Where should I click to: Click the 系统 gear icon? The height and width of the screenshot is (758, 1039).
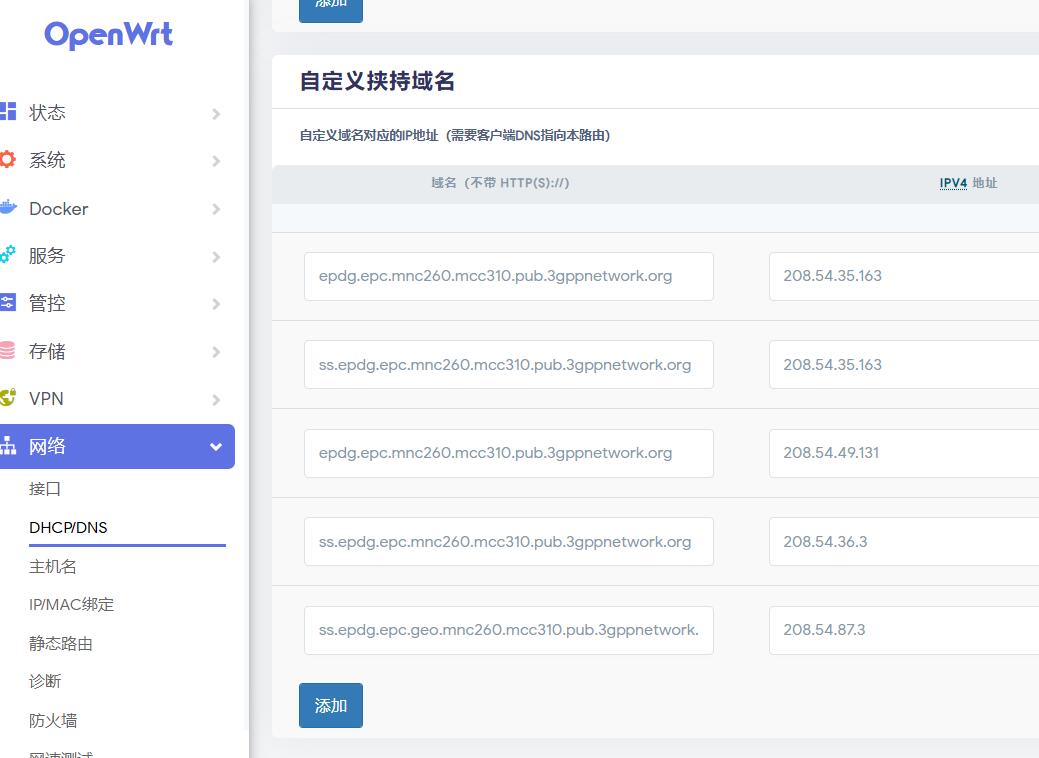coord(8,159)
